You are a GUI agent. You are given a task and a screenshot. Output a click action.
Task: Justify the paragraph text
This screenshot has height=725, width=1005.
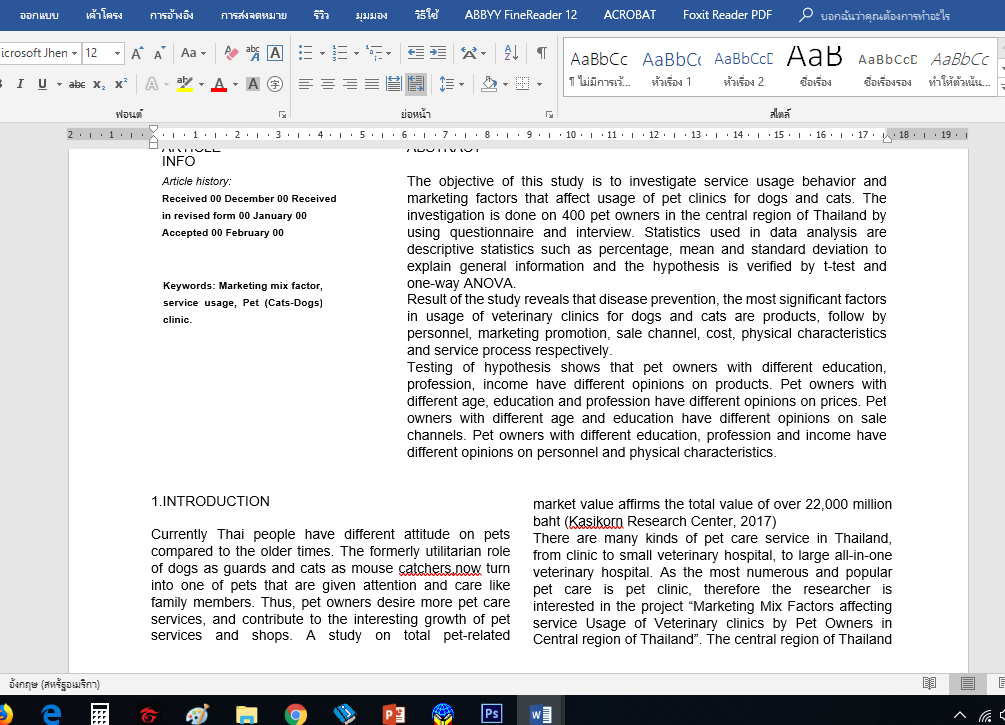[371, 84]
